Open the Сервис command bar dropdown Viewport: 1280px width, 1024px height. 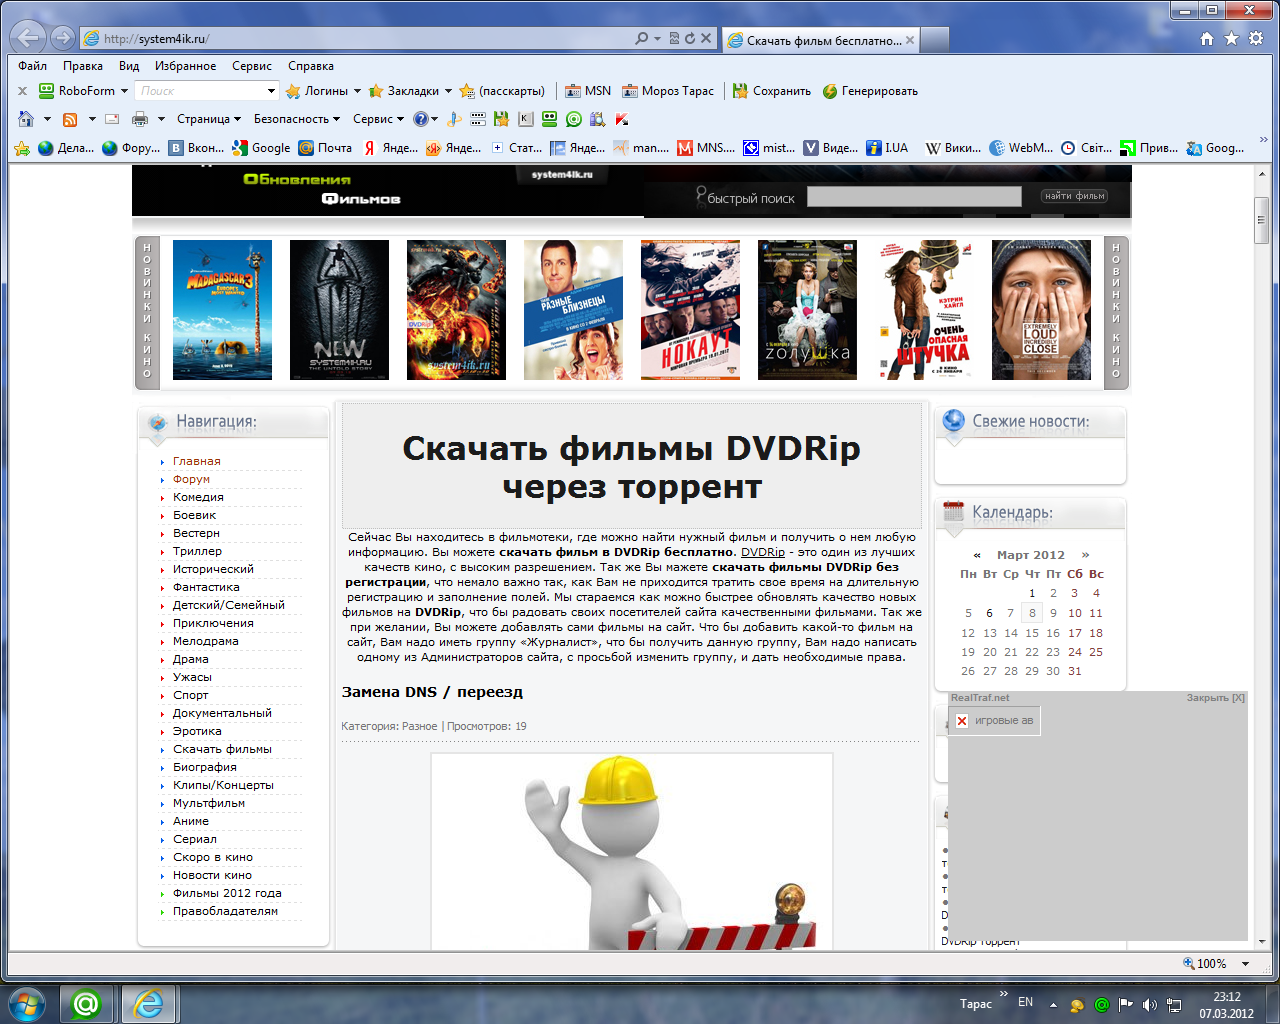coord(378,119)
